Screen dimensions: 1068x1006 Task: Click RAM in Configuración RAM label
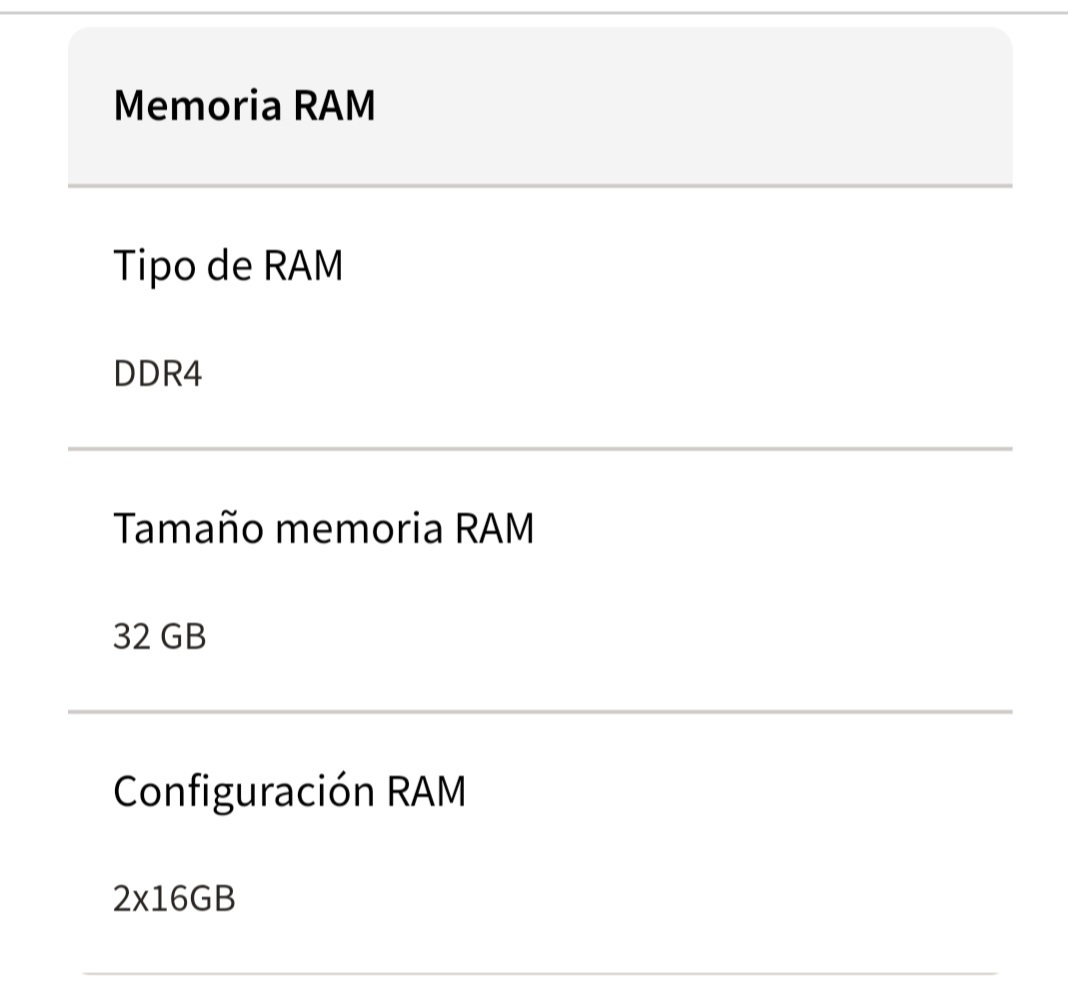pyautogui.click(x=426, y=791)
